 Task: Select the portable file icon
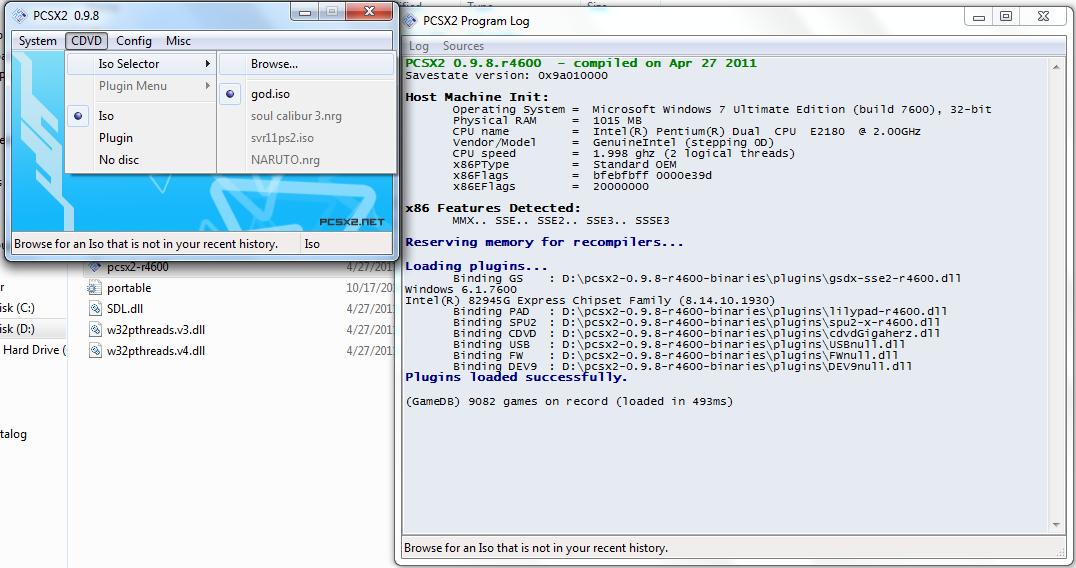pos(95,288)
